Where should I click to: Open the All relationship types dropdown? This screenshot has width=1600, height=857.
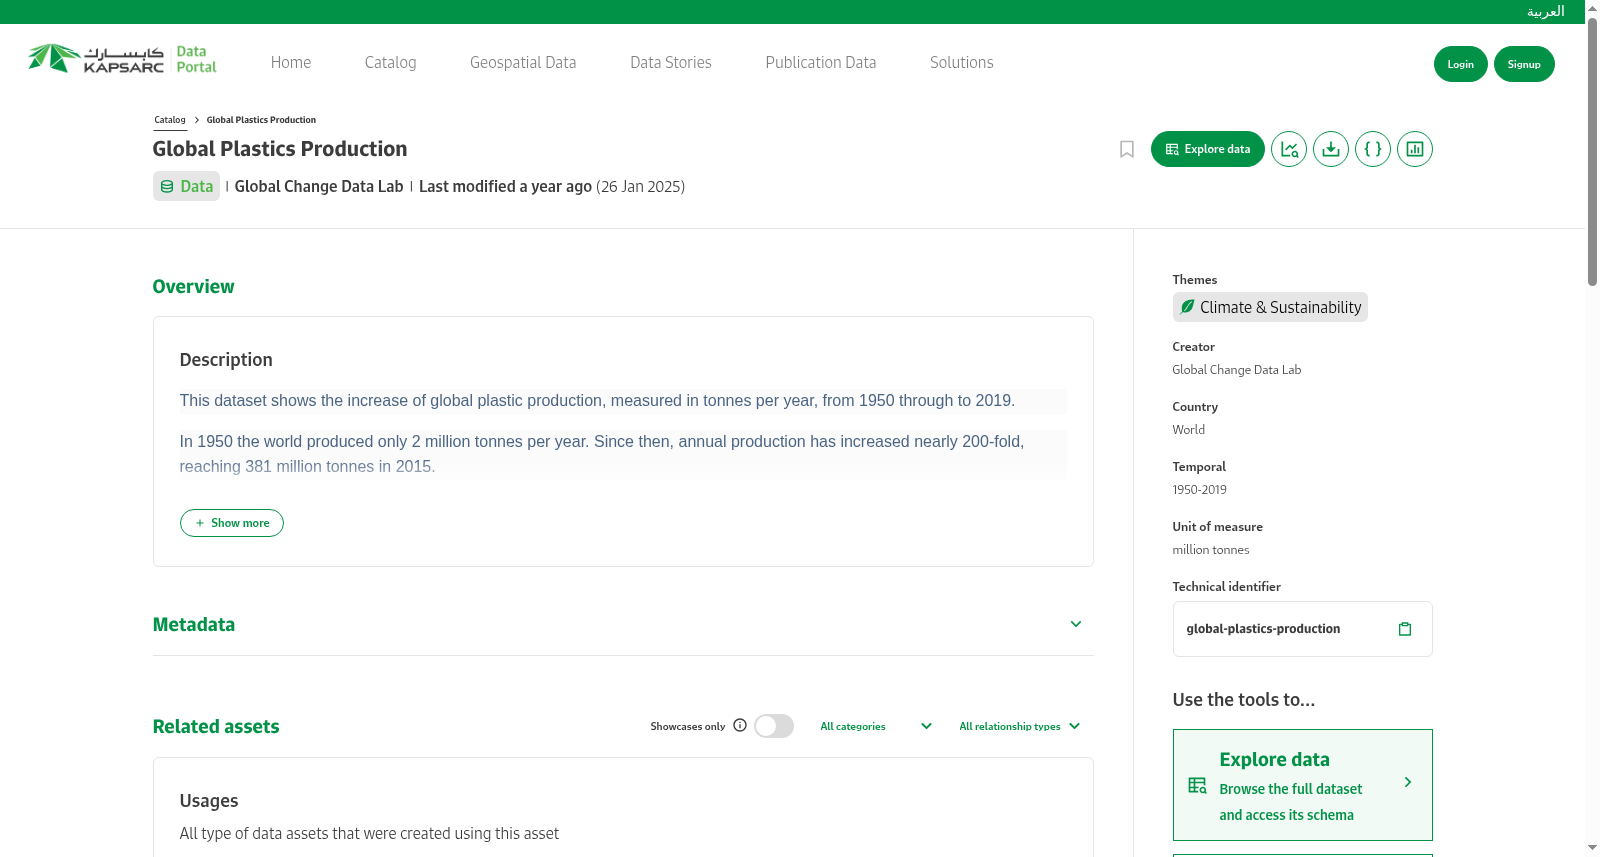[x=1020, y=726]
